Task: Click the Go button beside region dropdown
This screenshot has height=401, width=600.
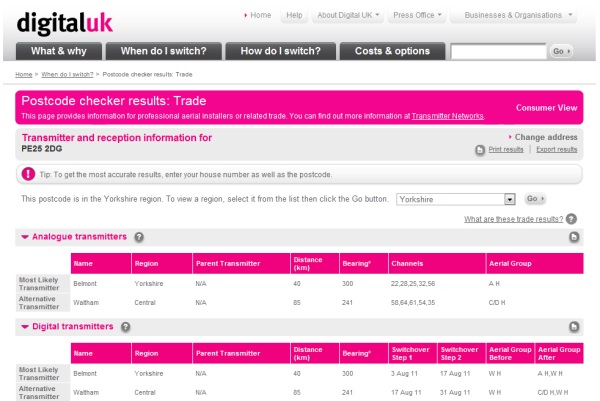Action: (535, 199)
